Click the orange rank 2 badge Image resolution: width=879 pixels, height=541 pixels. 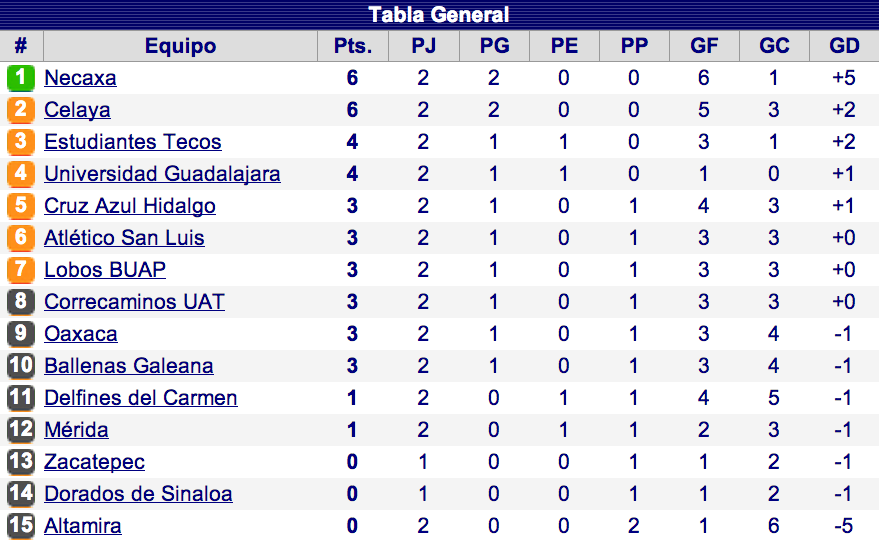click(x=21, y=110)
